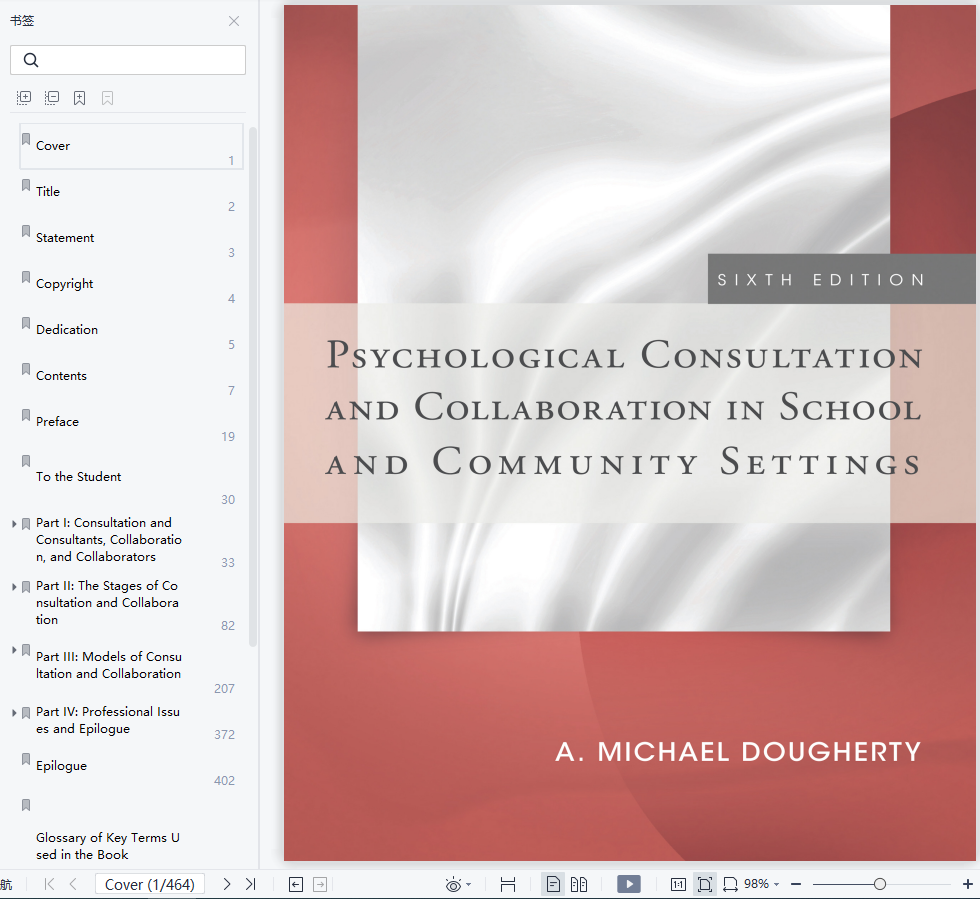Click the zoom slider handle

click(x=880, y=884)
